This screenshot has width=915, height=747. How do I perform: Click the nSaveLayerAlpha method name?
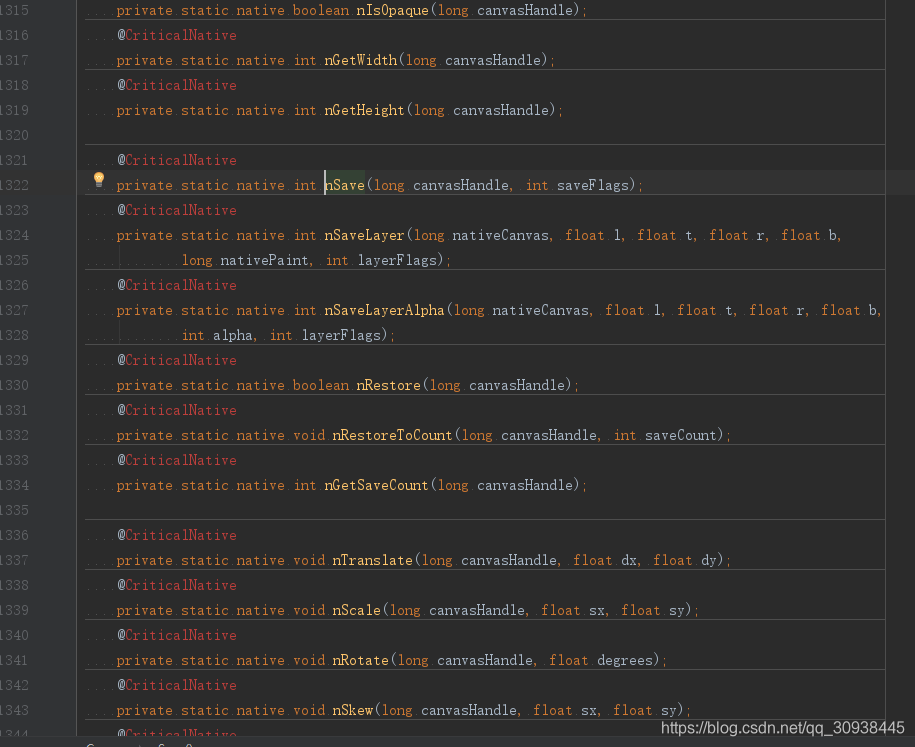click(x=385, y=310)
